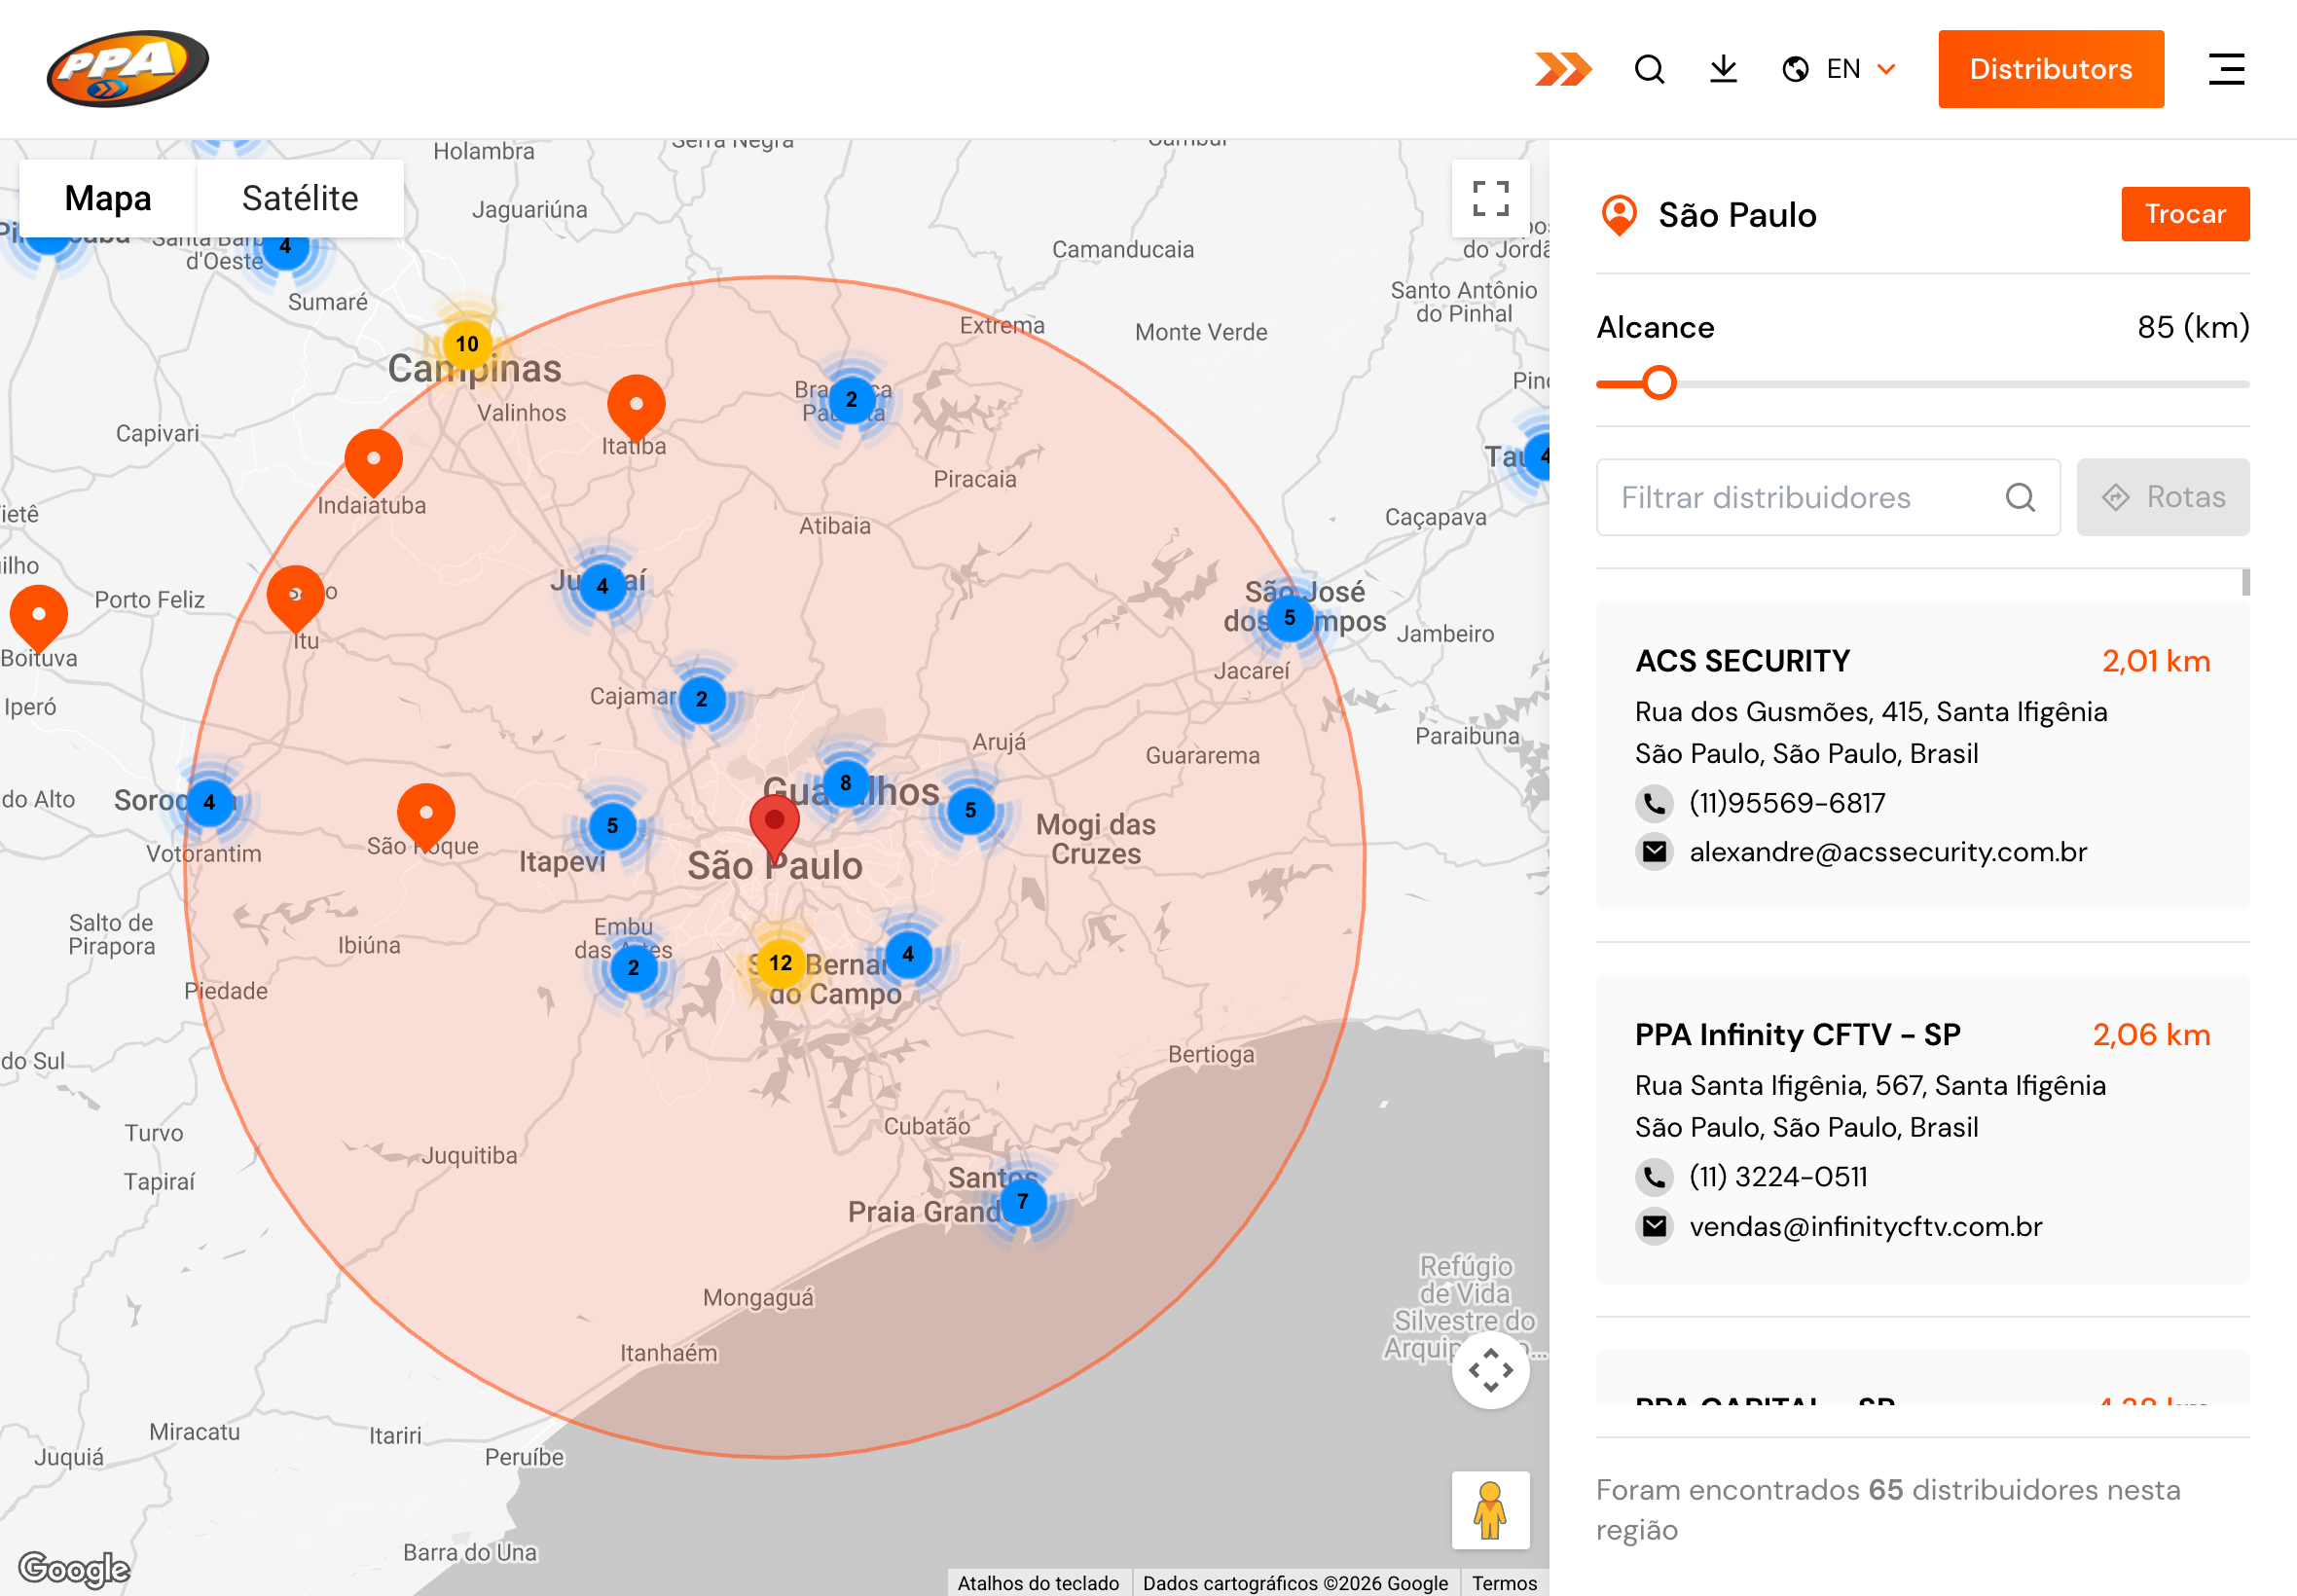Viewport: 2297px width, 1596px height.
Task: Click in the Filtrar distribuidores field
Action: 1827,497
